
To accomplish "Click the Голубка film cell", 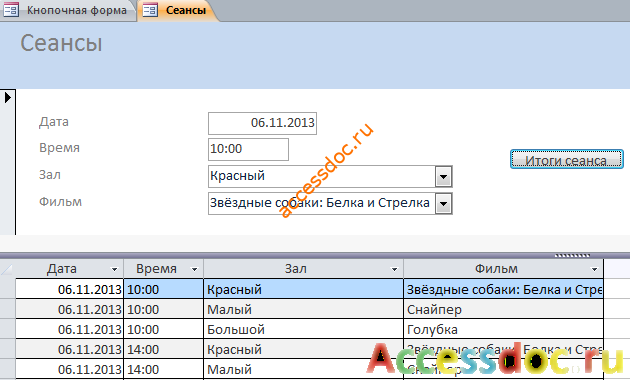I will point(503,329).
